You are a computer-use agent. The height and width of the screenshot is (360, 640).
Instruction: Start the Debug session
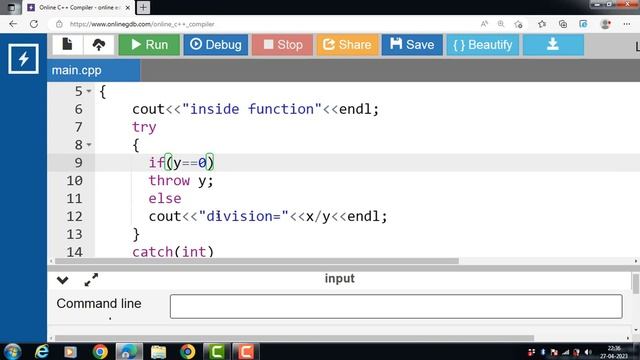(x=216, y=44)
